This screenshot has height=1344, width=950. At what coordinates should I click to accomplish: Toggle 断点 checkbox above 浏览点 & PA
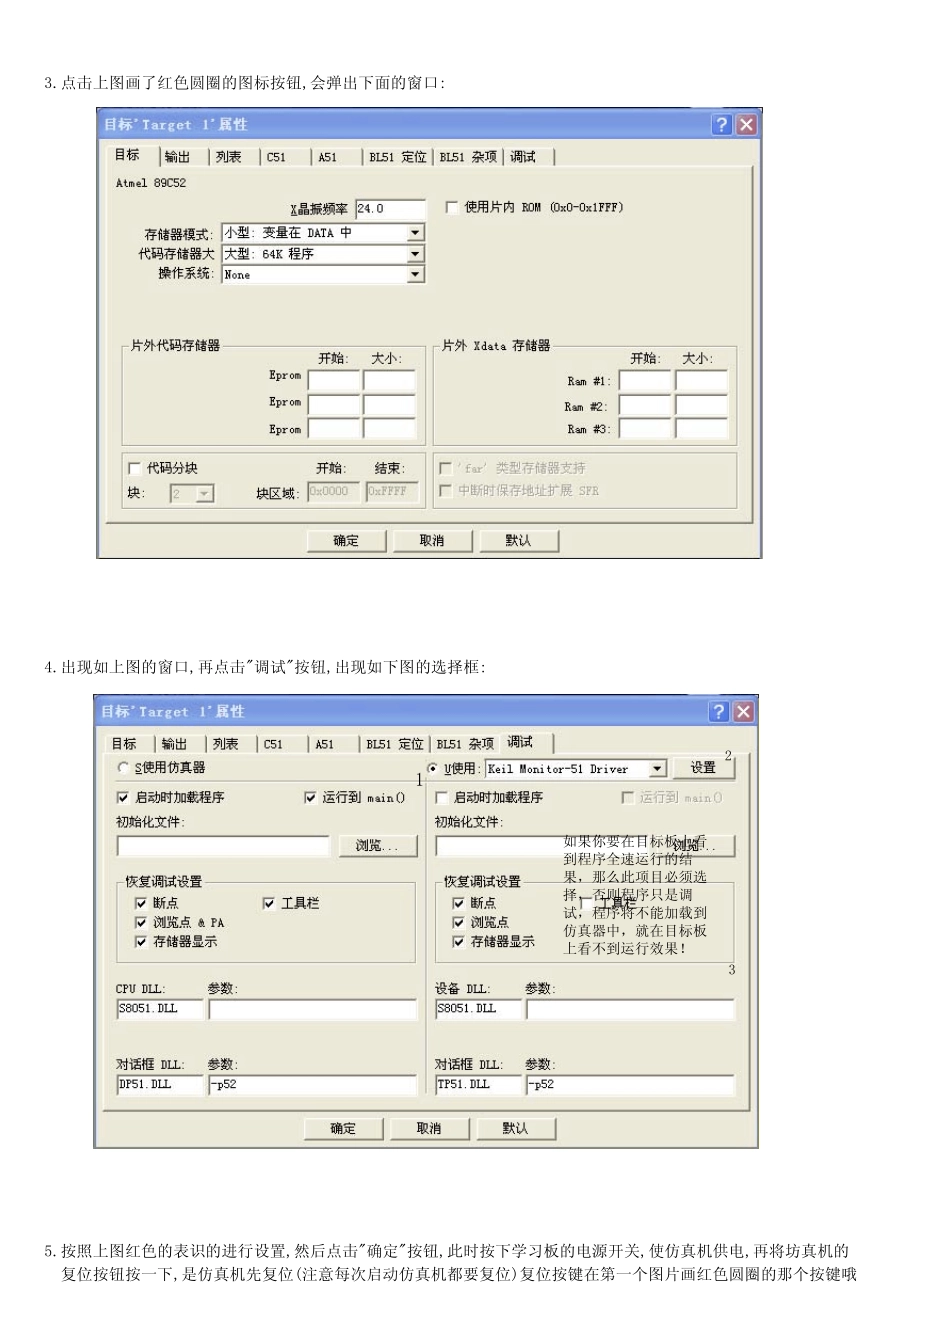(x=141, y=903)
